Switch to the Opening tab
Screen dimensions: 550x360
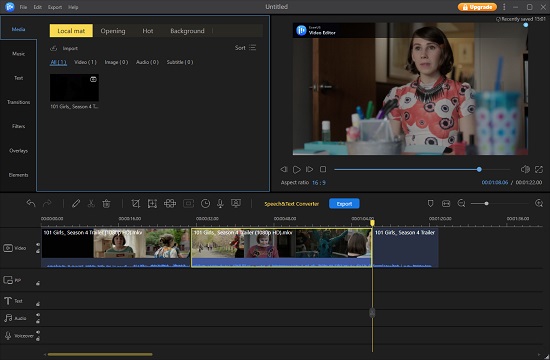coord(113,31)
